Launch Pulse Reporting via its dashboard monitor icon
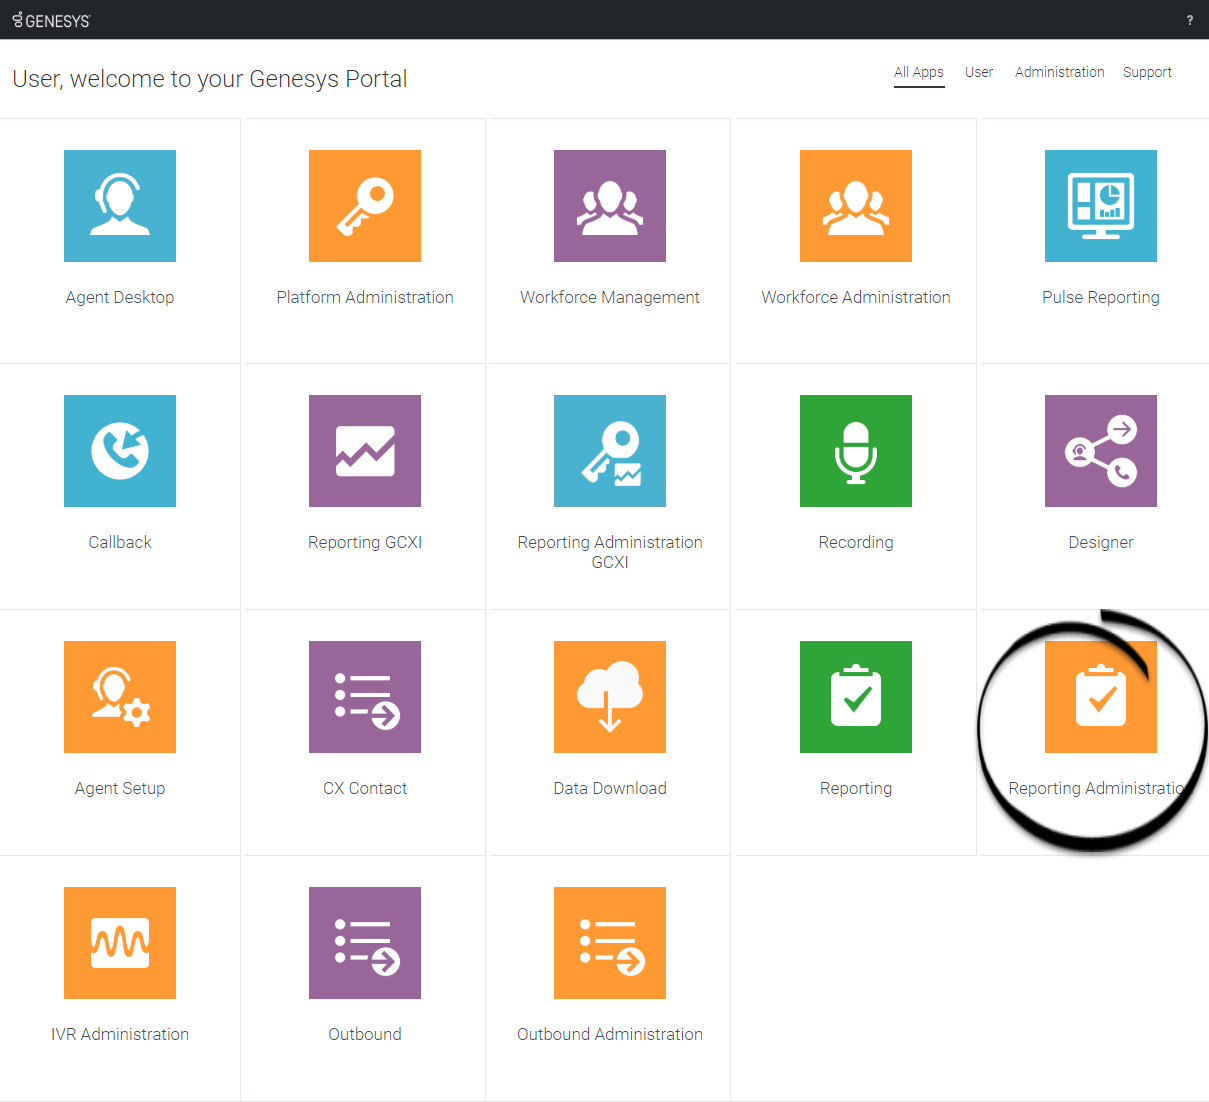 (1101, 206)
